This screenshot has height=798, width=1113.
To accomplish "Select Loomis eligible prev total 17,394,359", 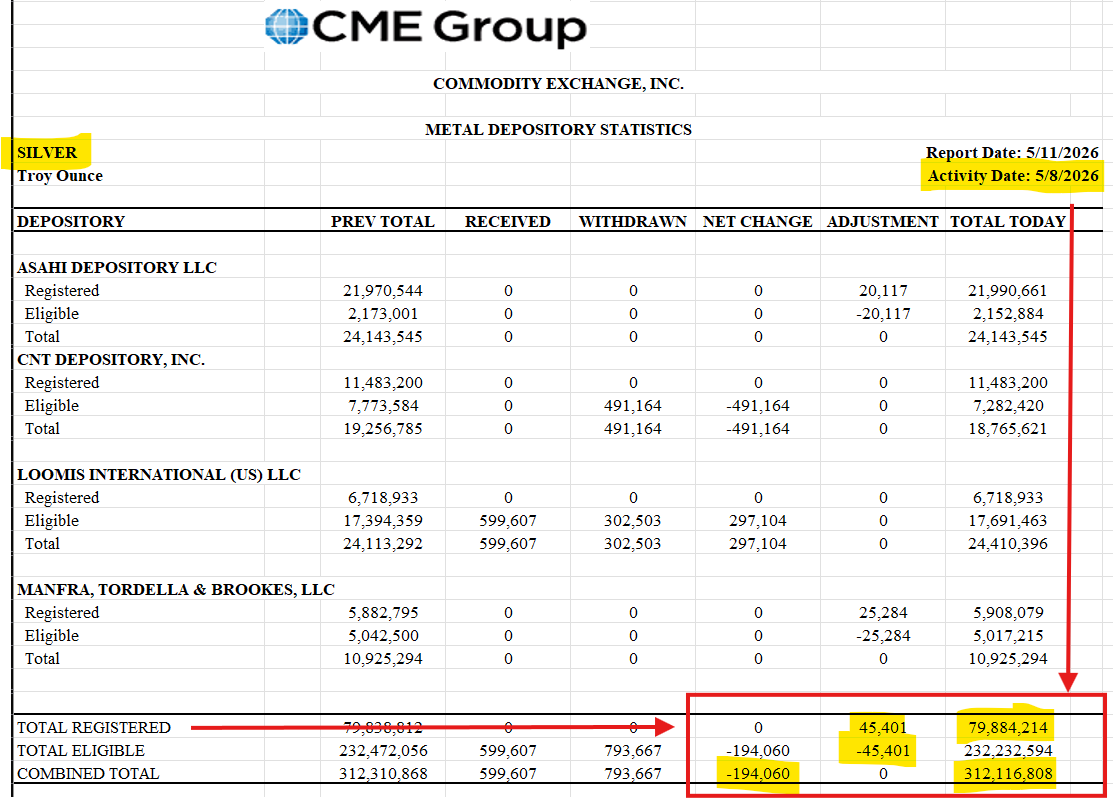I will pyautogui.click(x=383, y=521).
